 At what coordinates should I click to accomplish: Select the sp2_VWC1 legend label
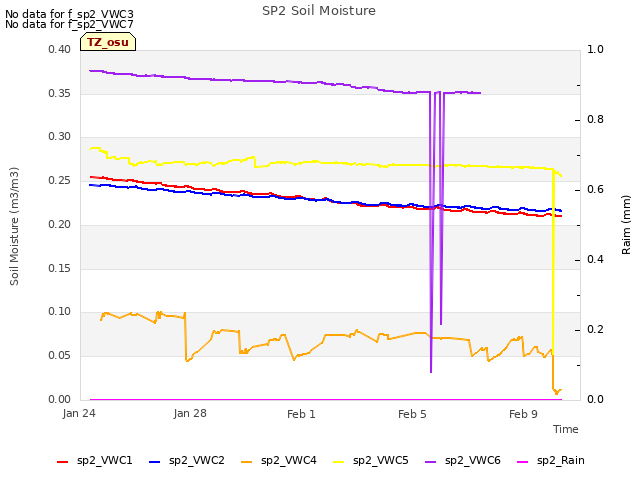(104, 460)
